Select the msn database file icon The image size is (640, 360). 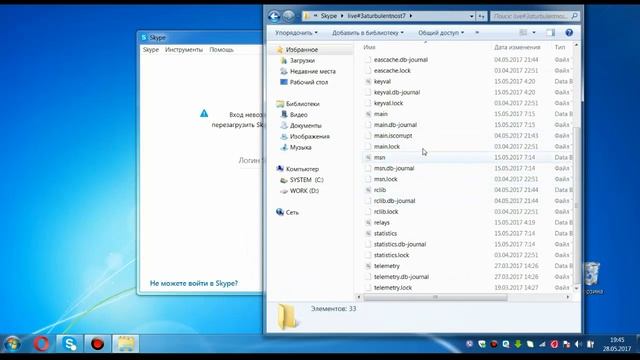(368, 158)
